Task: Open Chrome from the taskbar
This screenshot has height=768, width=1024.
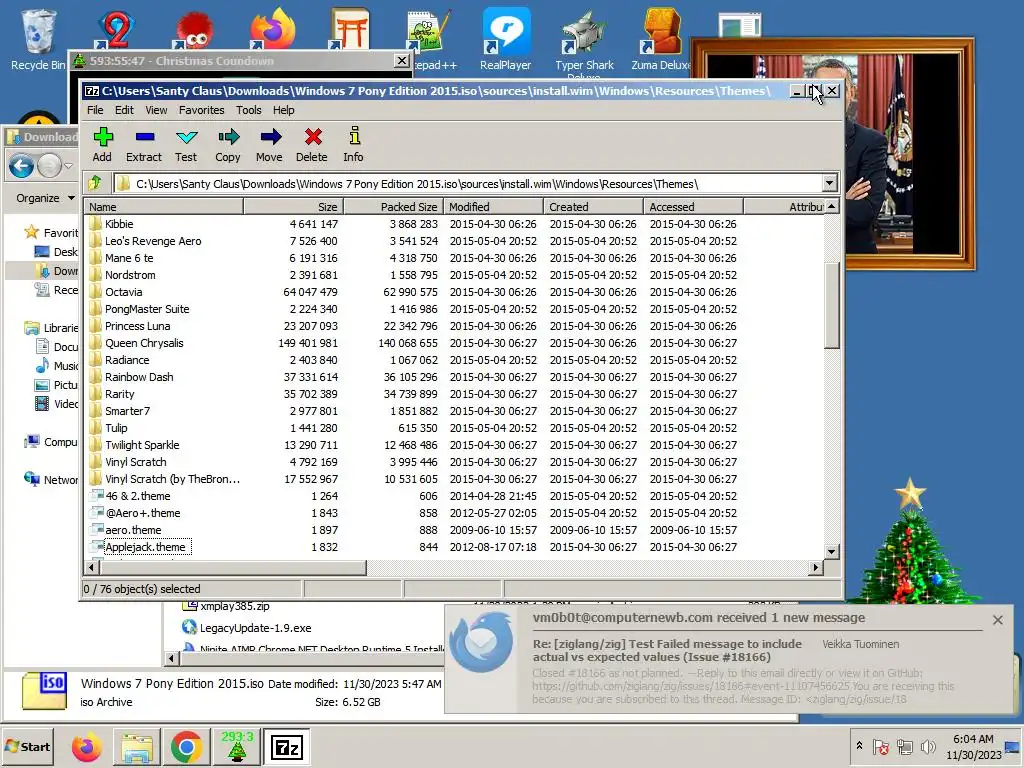Action: pos(186,747)
